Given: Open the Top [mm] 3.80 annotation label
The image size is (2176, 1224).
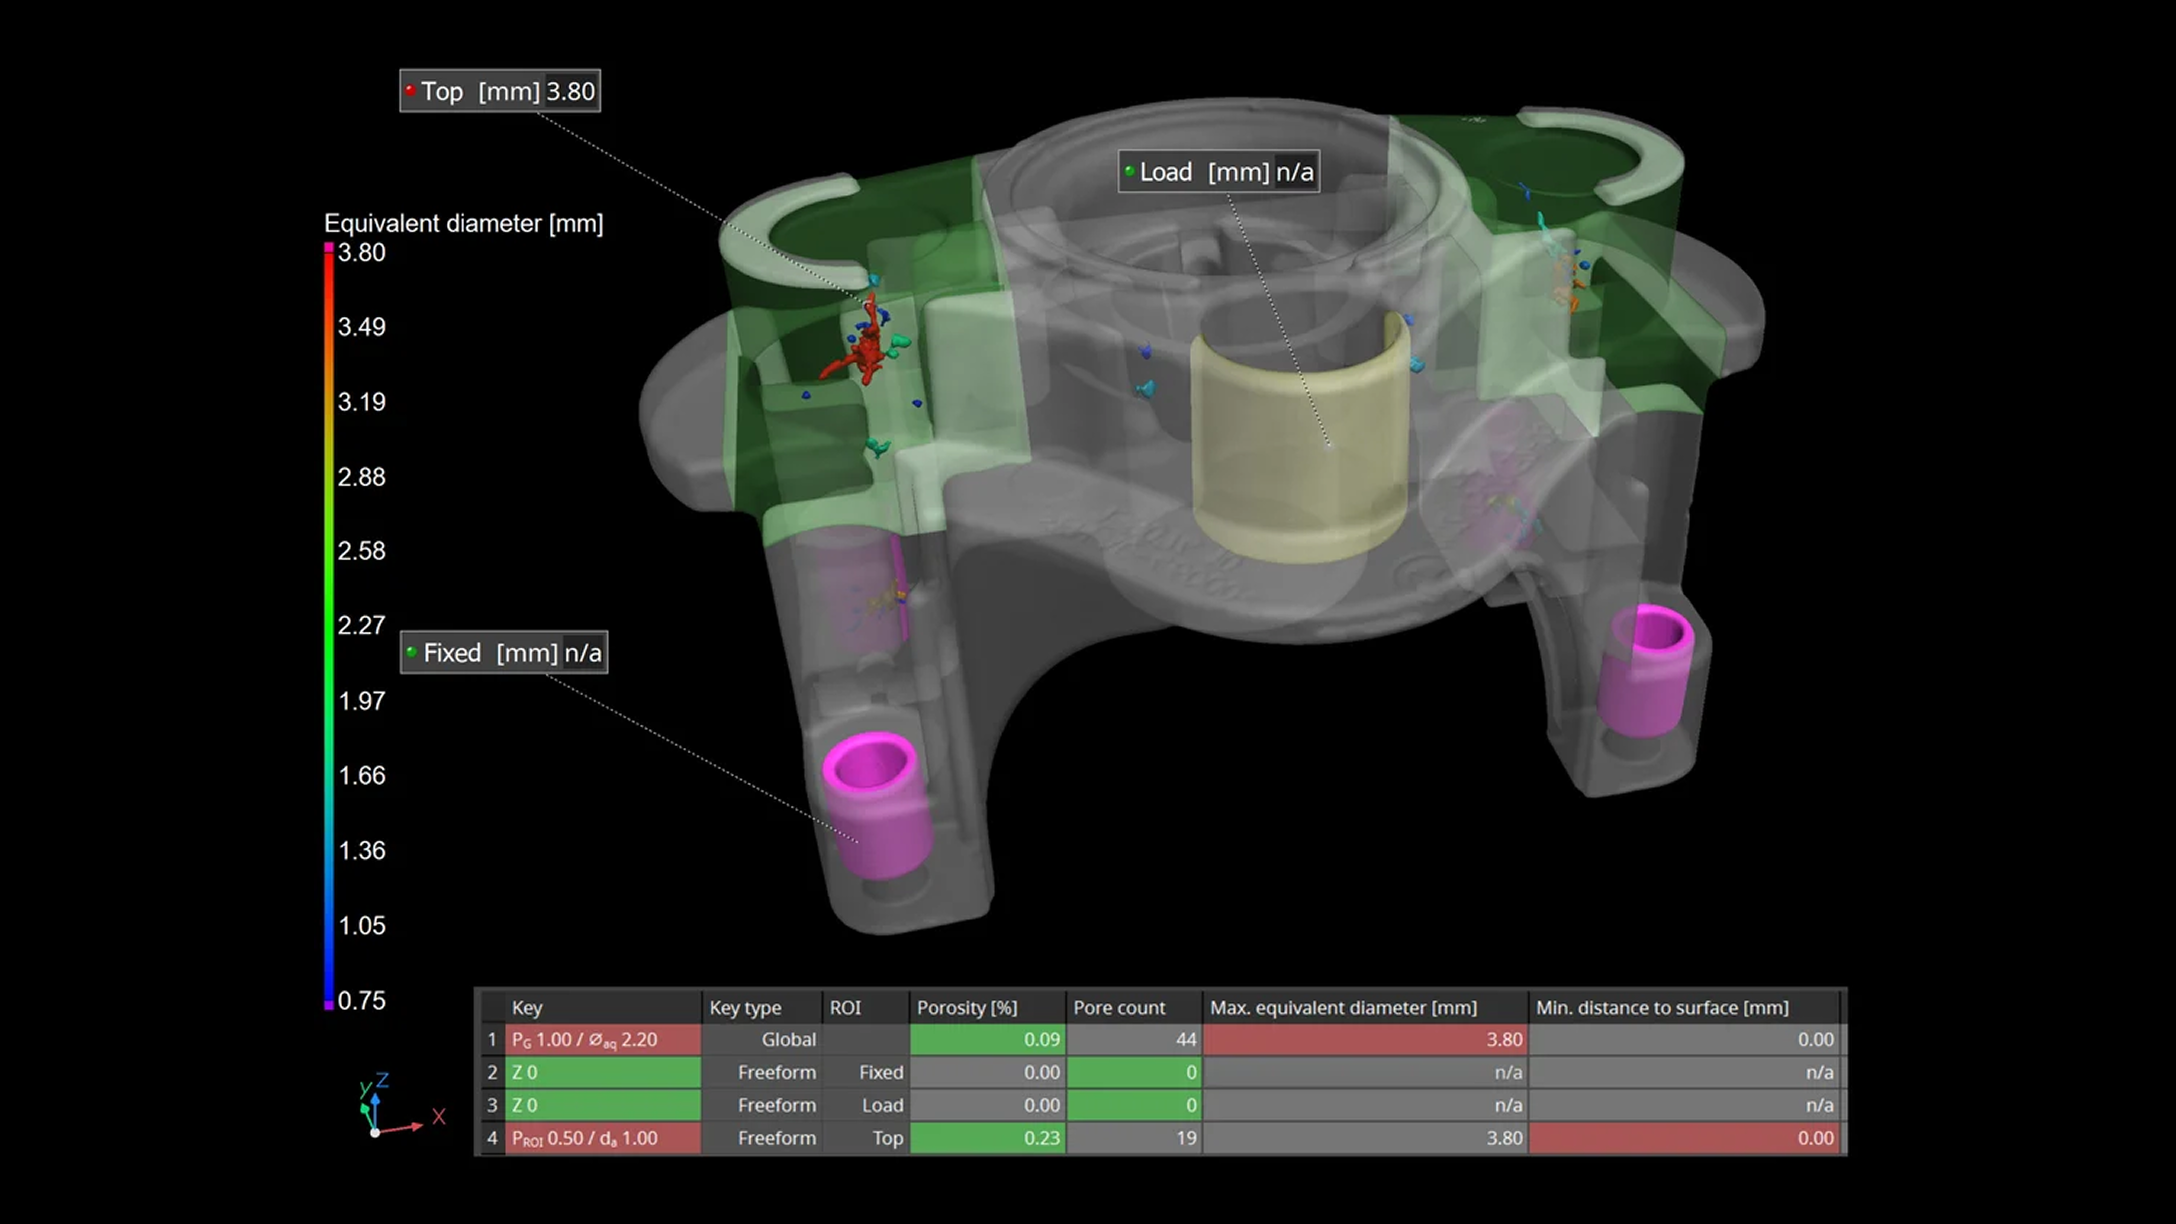Looking at the screenshot, I should click(500, 90).
